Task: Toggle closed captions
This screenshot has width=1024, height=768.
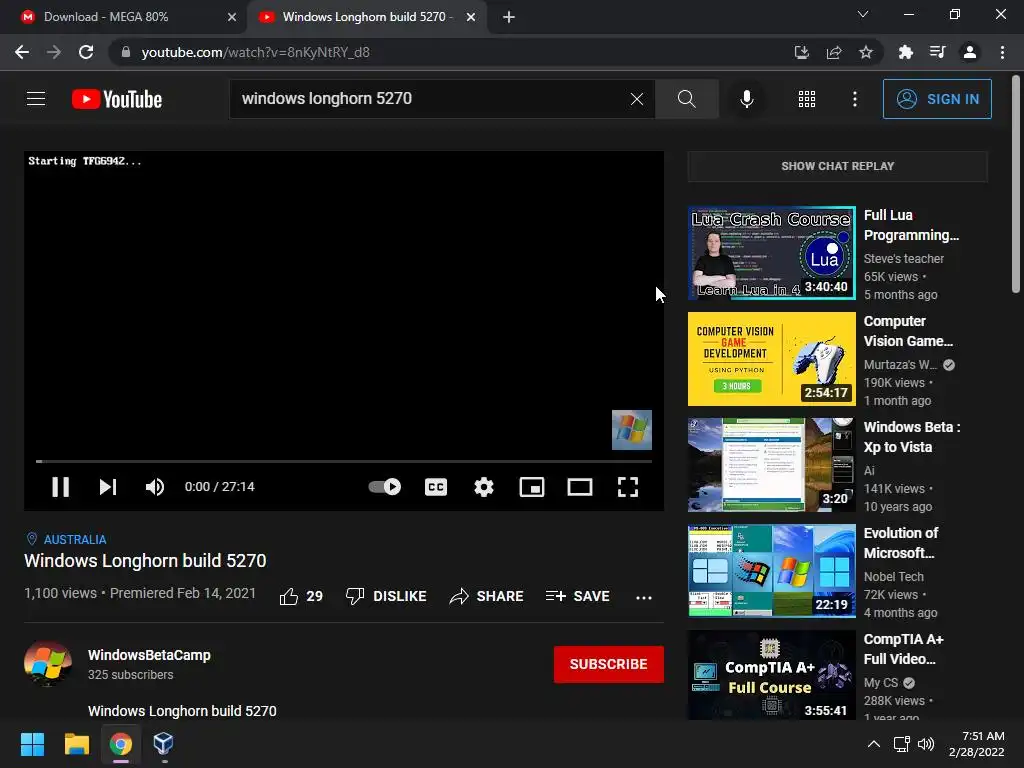Action: (x=436, y=487)
